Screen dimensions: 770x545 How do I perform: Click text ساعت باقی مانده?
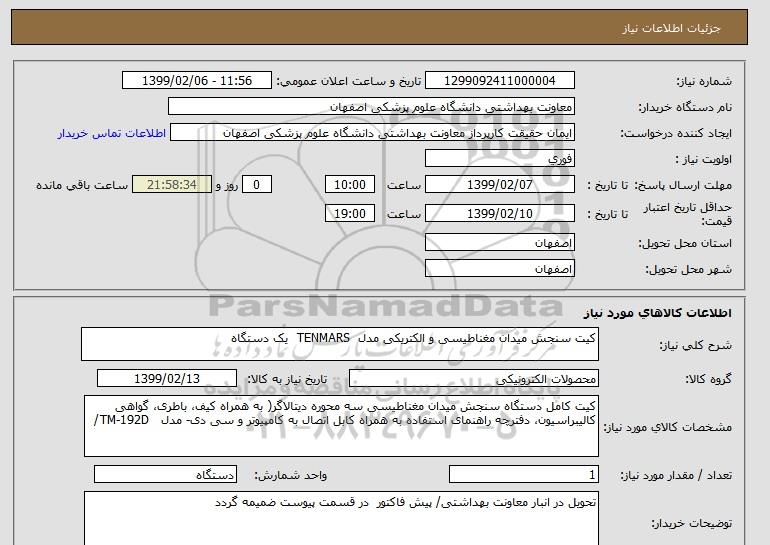tap(82, 185)
